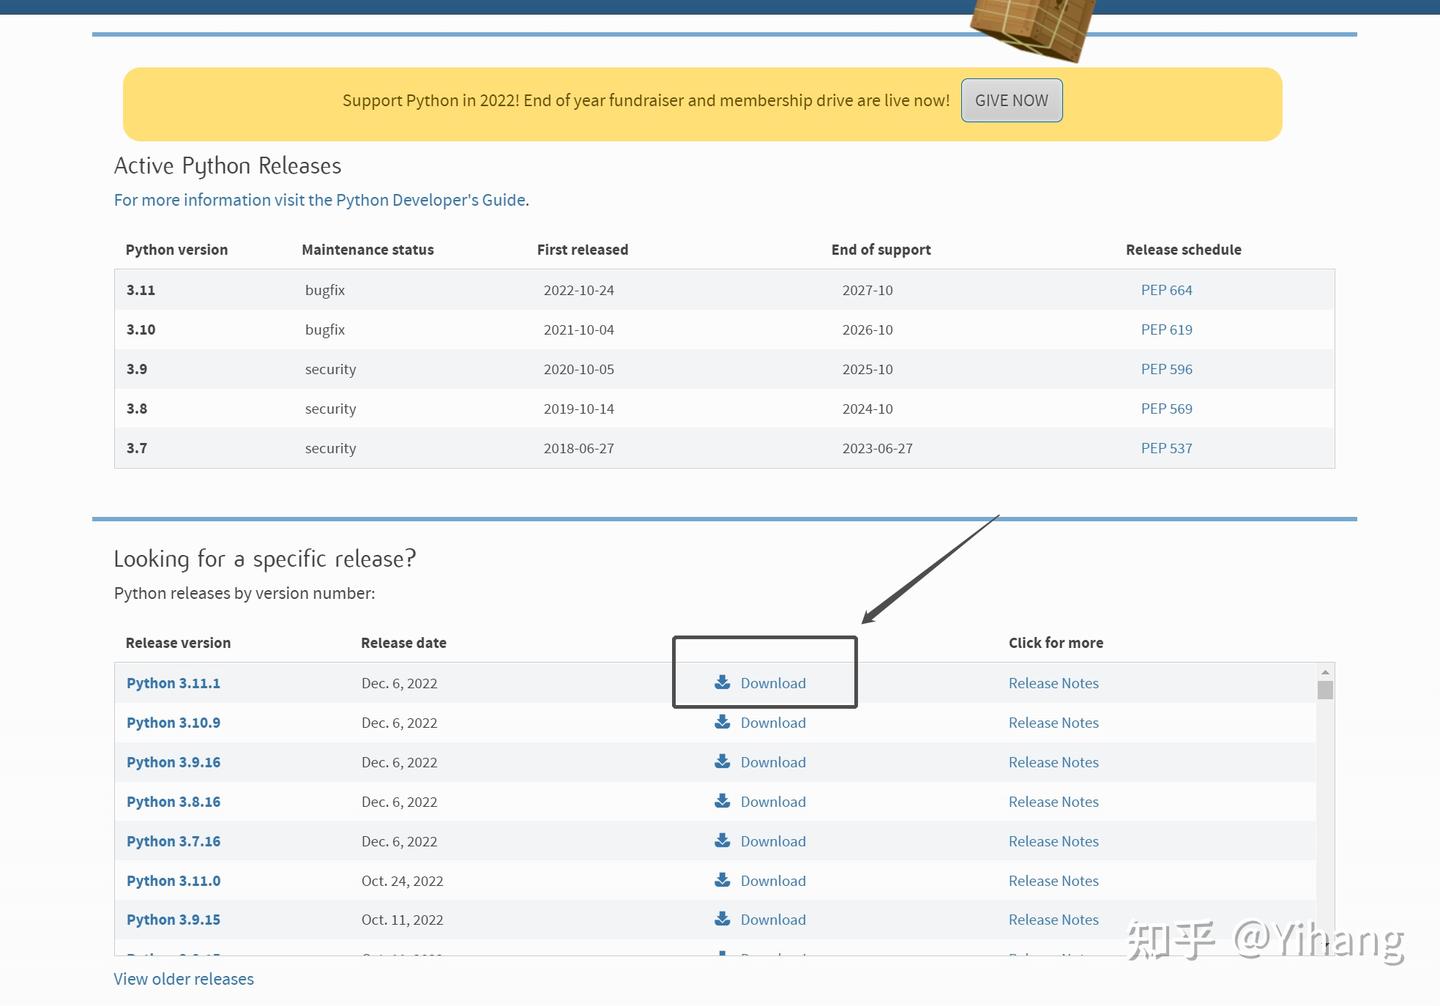Select the Python 3.10.9 release page
1440x1006 pixels.
click(x=173, y=722)
